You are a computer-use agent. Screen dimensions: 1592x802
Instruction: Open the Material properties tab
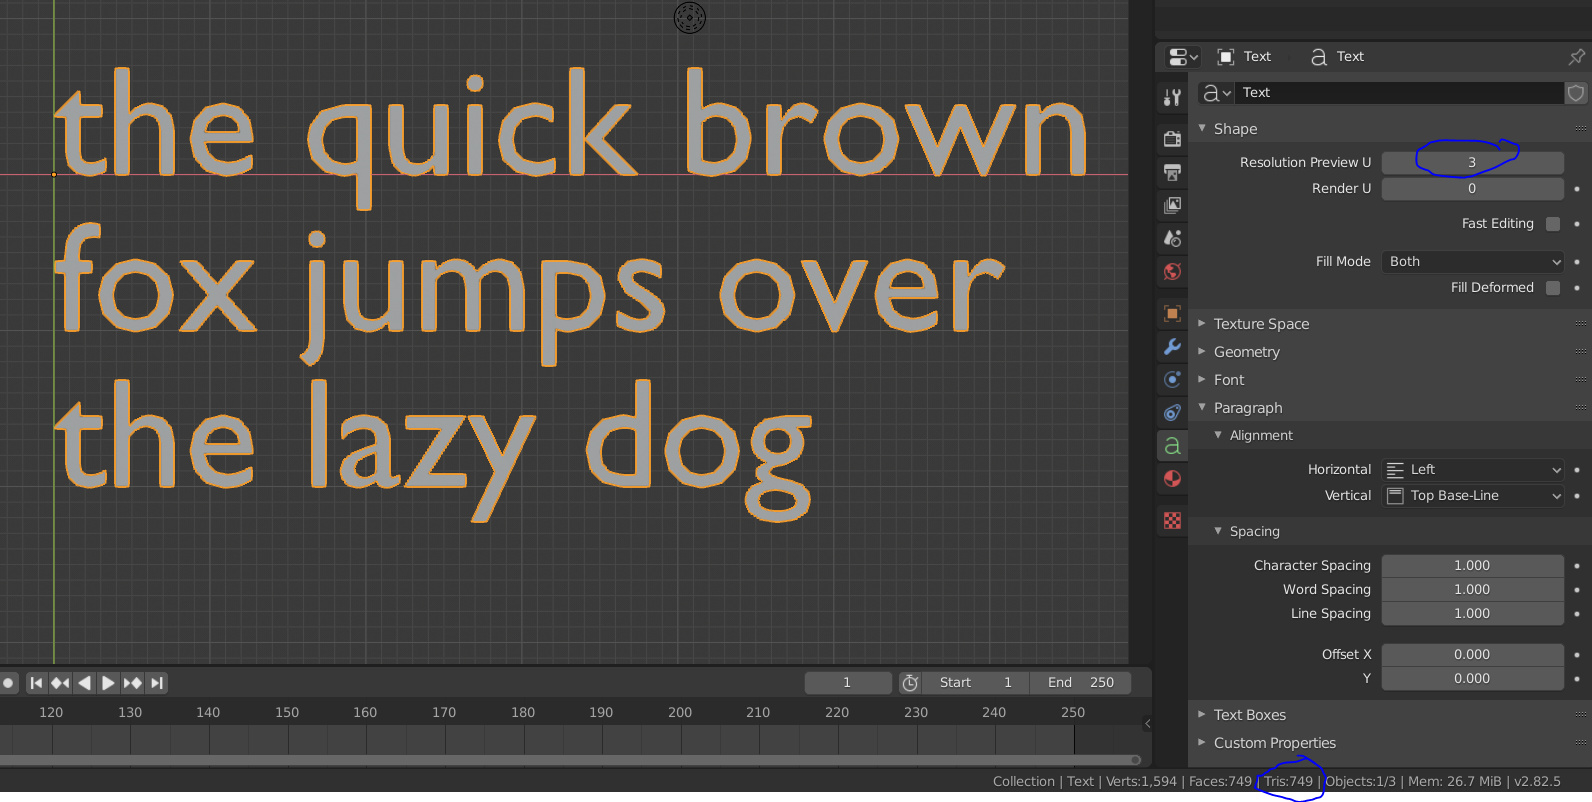tap(1172, 478)
